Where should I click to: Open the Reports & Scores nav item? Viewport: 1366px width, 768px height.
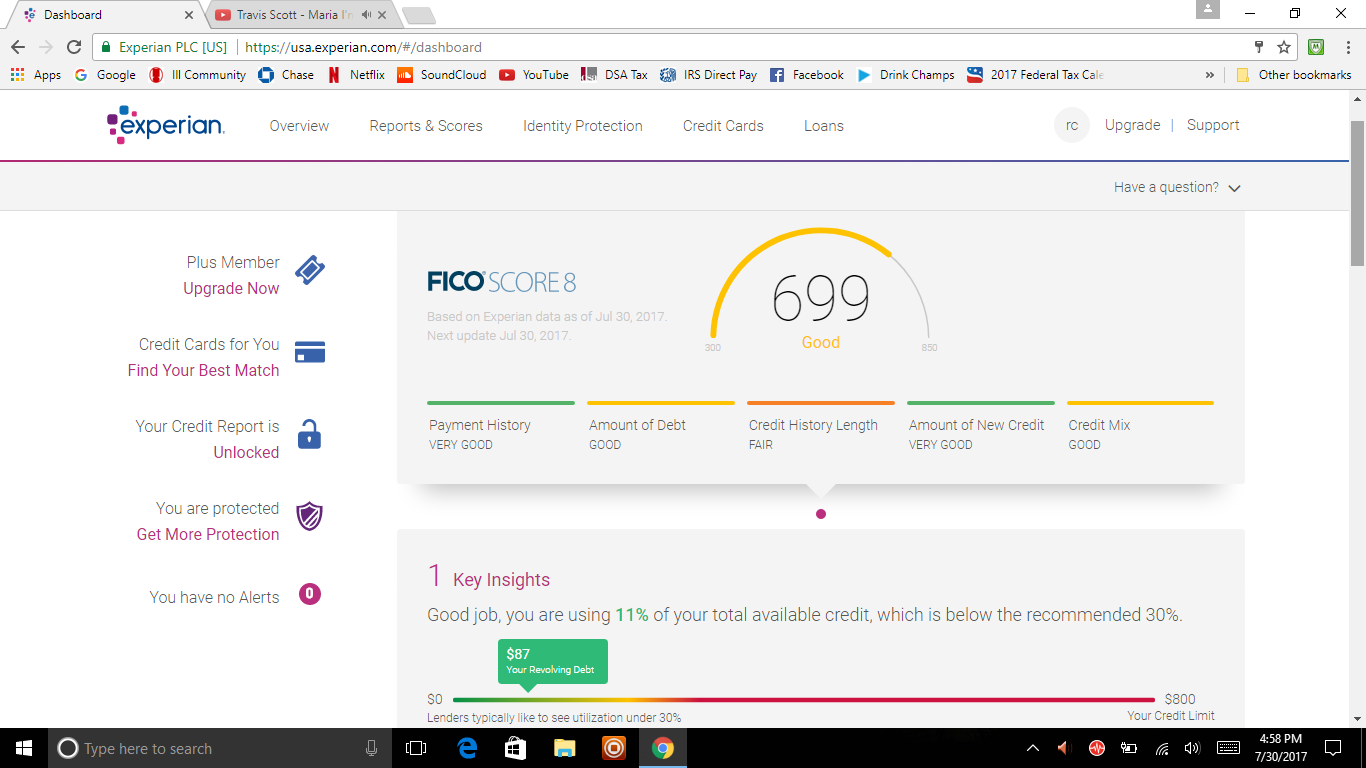coord(426,126)
